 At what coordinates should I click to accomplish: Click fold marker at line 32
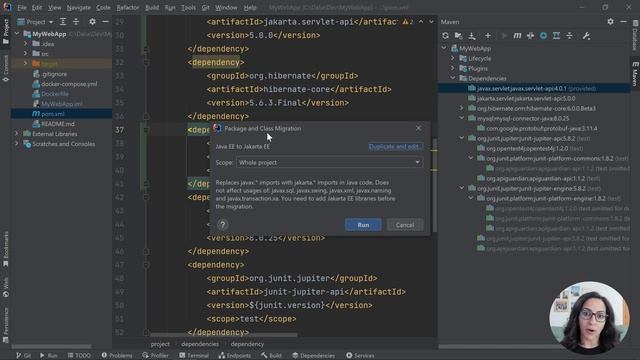(146, 62)
